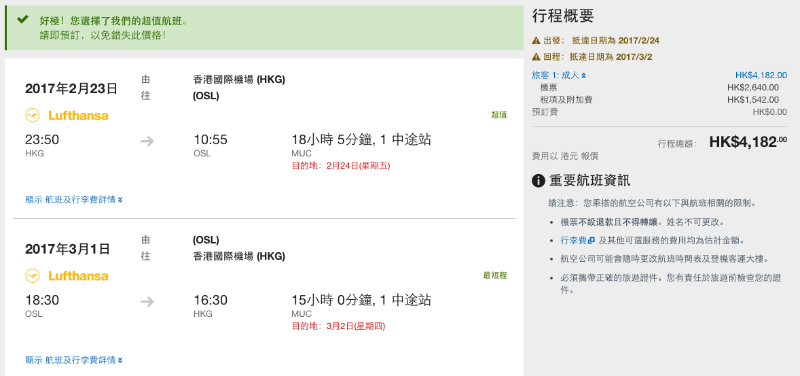The width and height of the screenshot is (800, 376).
Task: Click the return OSL to HKG arrow icon
Action: tap(147, 302)
